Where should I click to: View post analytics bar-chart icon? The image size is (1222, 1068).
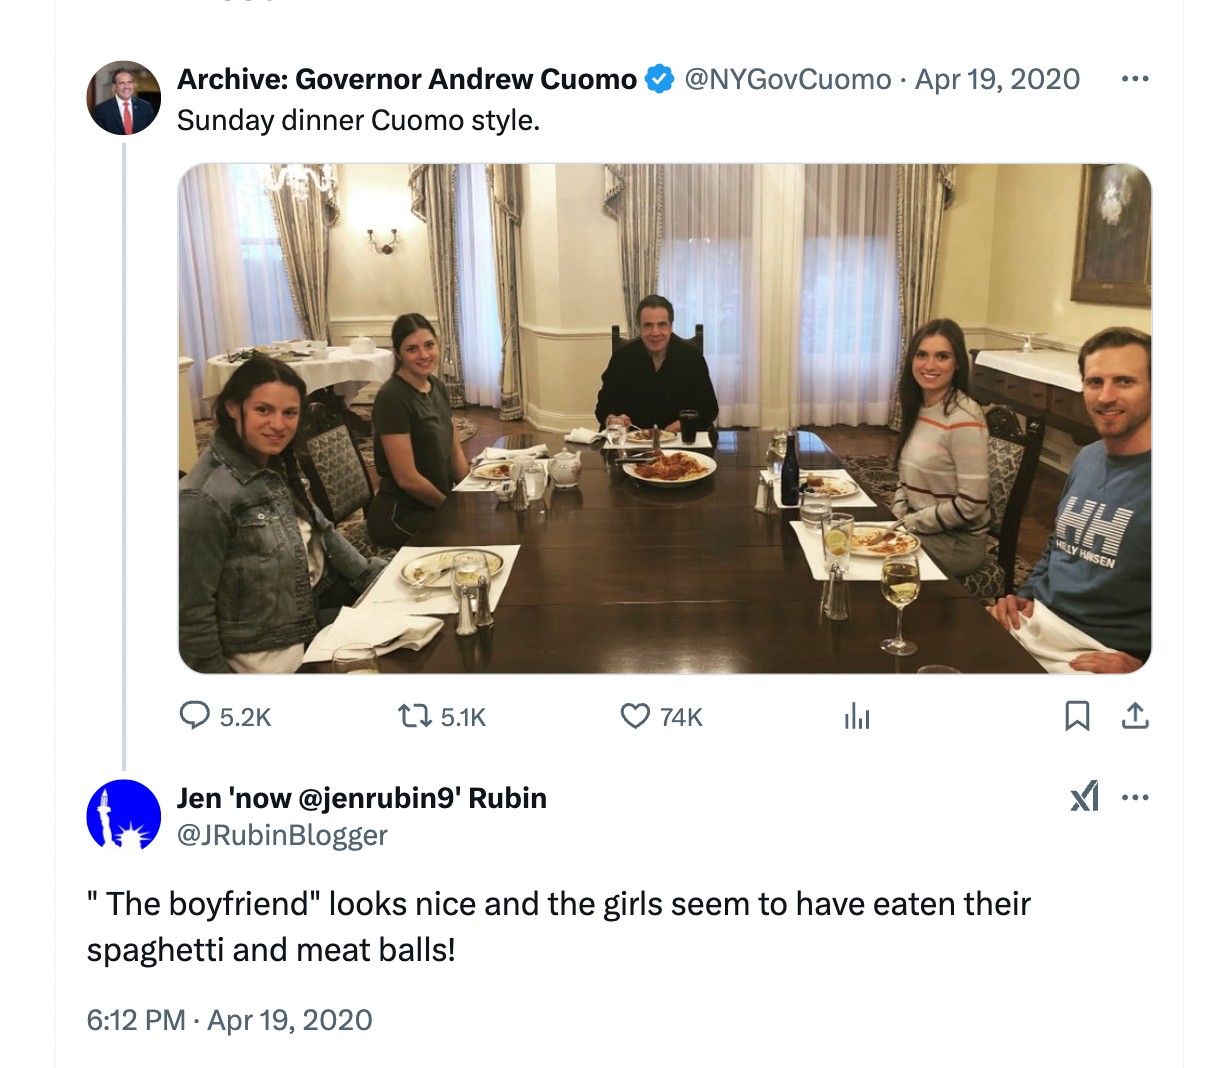coord(857,716)
